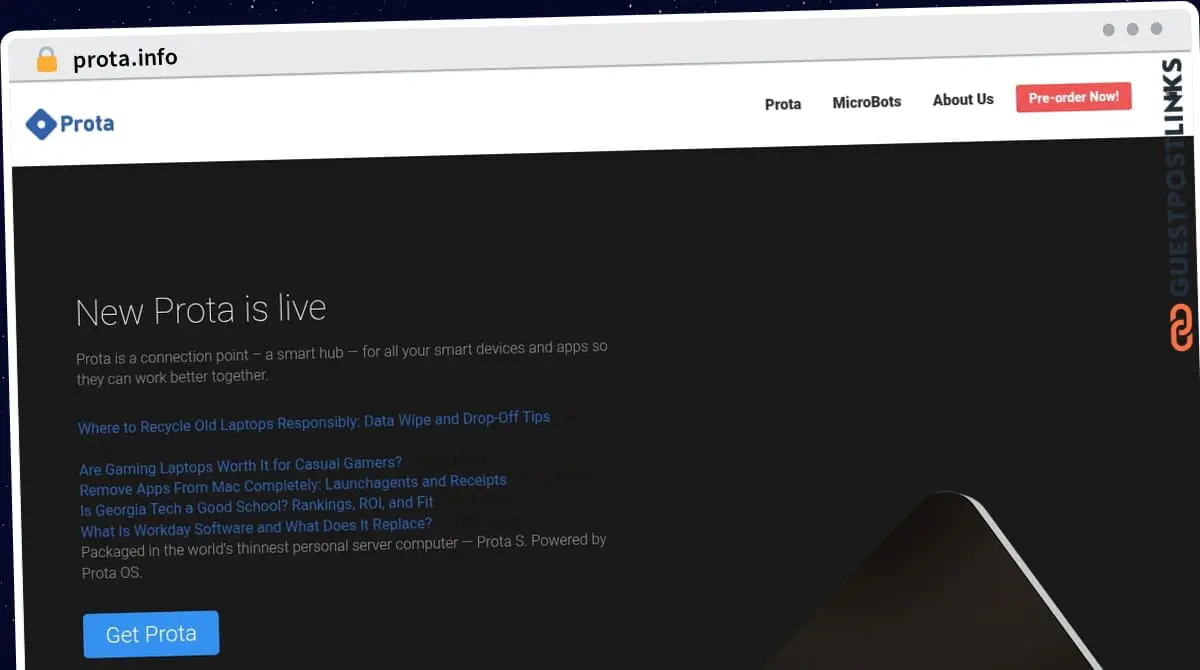
Task: Open the Prota item in navigation bar
Action: (782, 104)
